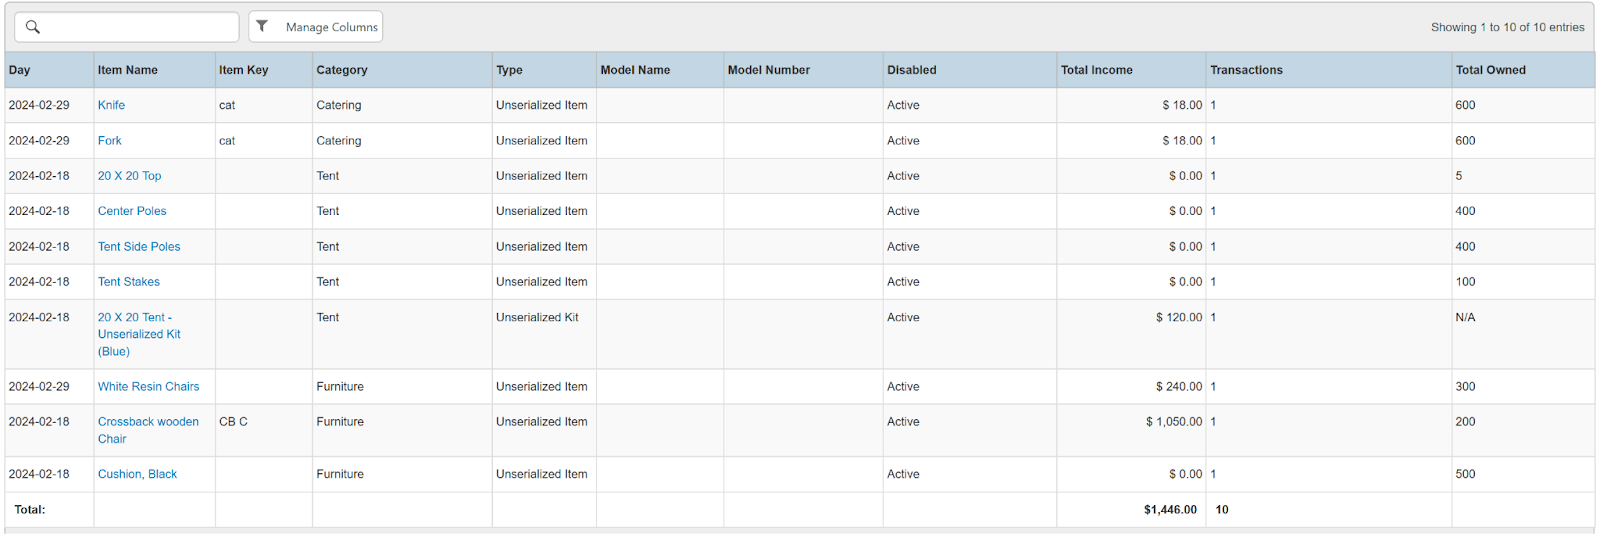Sort by Total Income column header
This screenshot has width=1600, height=534.
(1096, 70)
